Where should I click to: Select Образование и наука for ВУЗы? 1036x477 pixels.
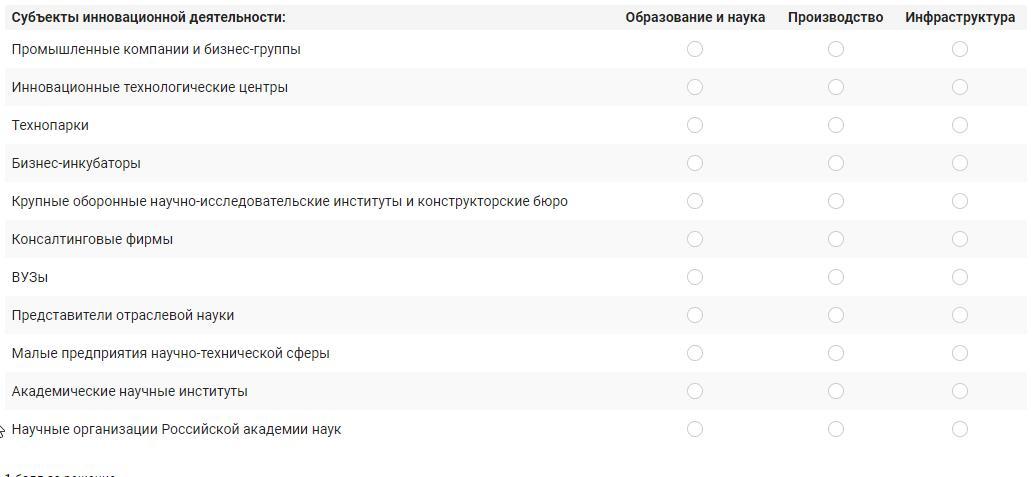coord(695,277)
